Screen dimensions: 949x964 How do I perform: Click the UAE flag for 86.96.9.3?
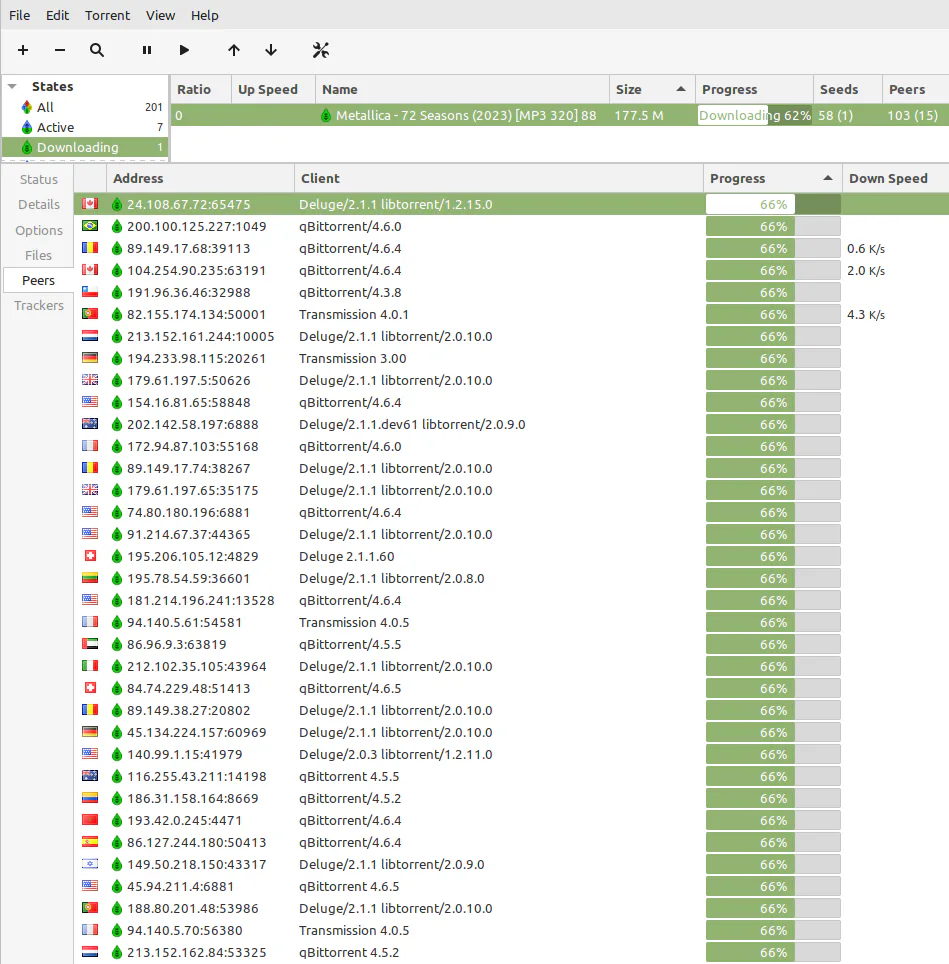click(x=90, y=644)
